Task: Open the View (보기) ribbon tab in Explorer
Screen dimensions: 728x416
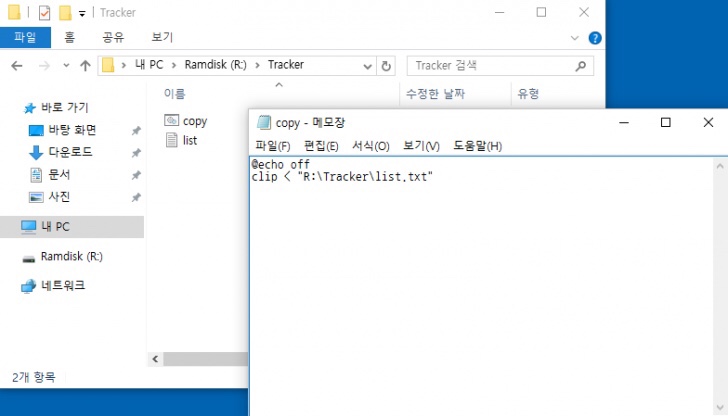Action: (162, 37)
